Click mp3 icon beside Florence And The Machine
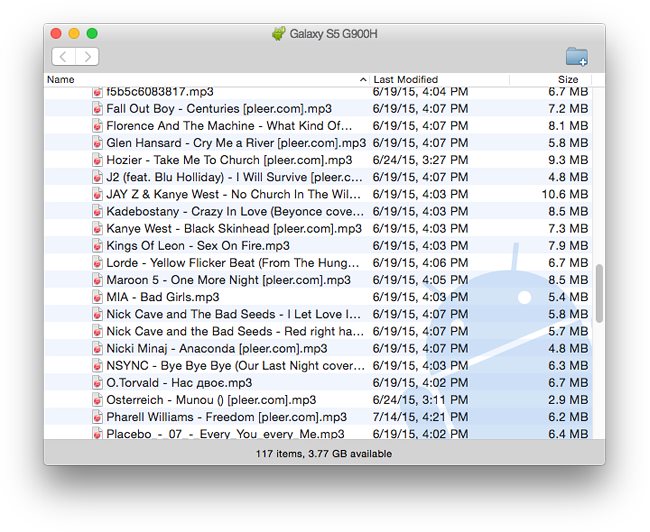650x532 pixels. [97, 126]
